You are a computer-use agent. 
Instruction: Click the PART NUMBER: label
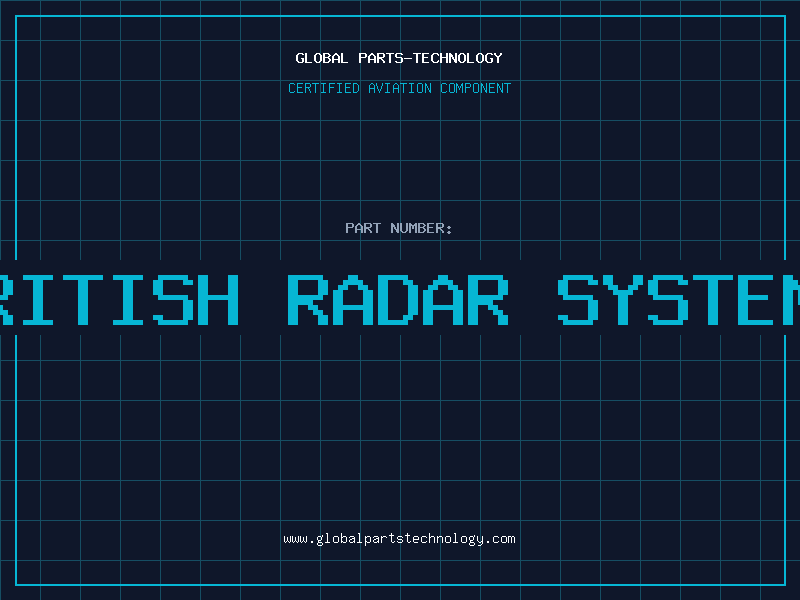[x=399, y=228]
